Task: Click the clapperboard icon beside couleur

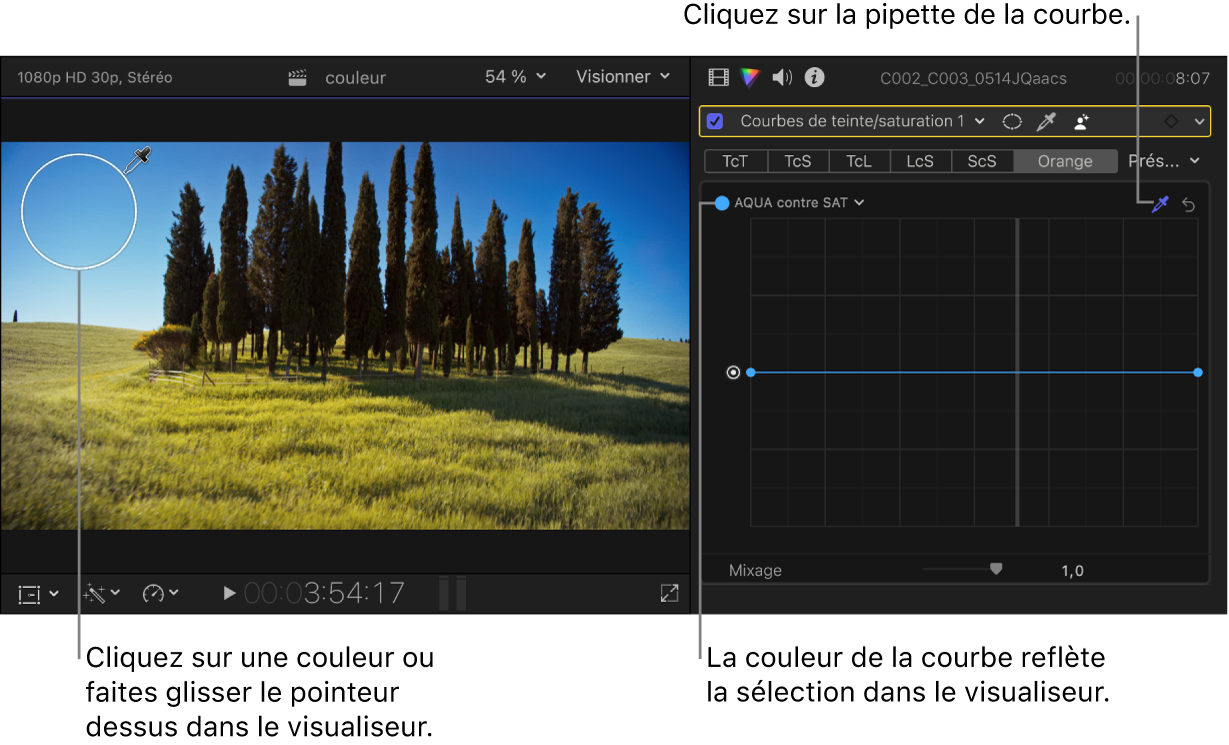Action: (297, 78)
